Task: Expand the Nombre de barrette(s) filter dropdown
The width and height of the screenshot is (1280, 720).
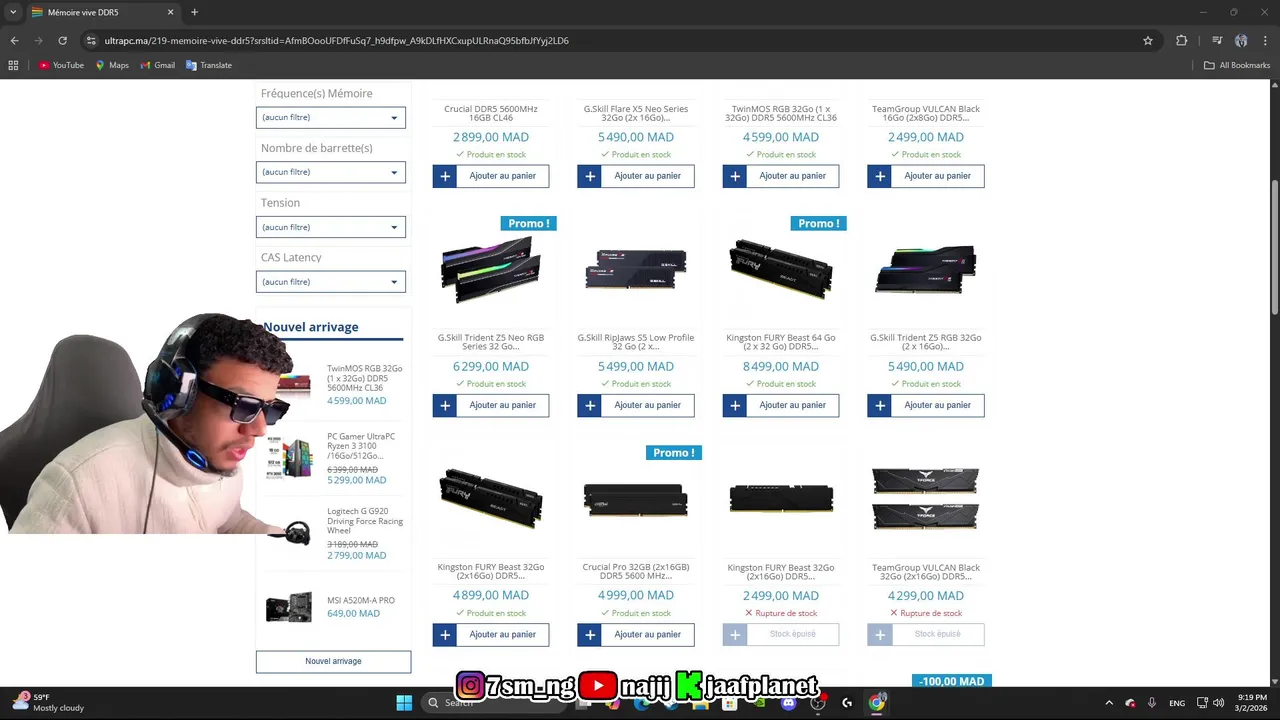Action: tap(330, 172)
